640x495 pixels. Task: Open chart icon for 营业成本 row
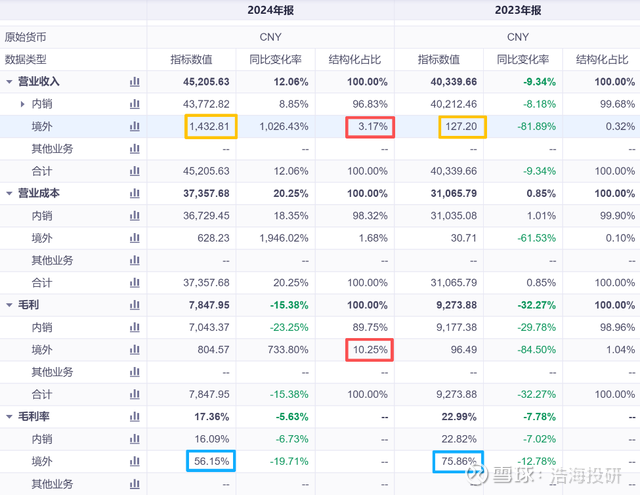(134, 193)
